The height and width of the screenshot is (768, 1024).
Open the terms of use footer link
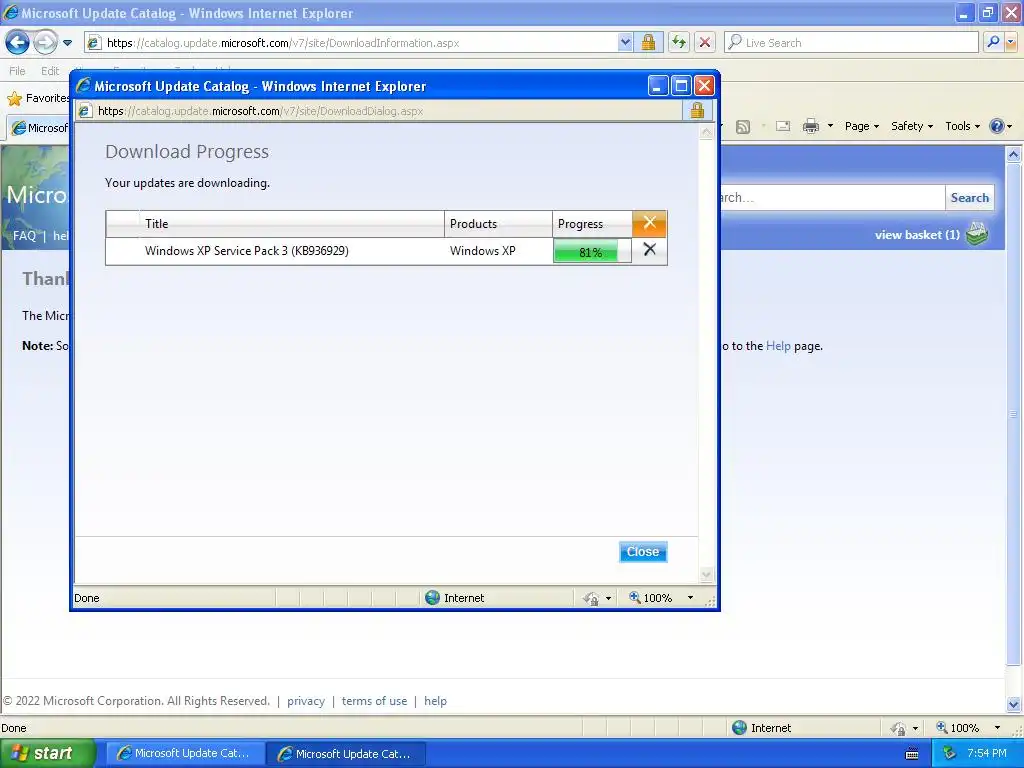point(374,701)
